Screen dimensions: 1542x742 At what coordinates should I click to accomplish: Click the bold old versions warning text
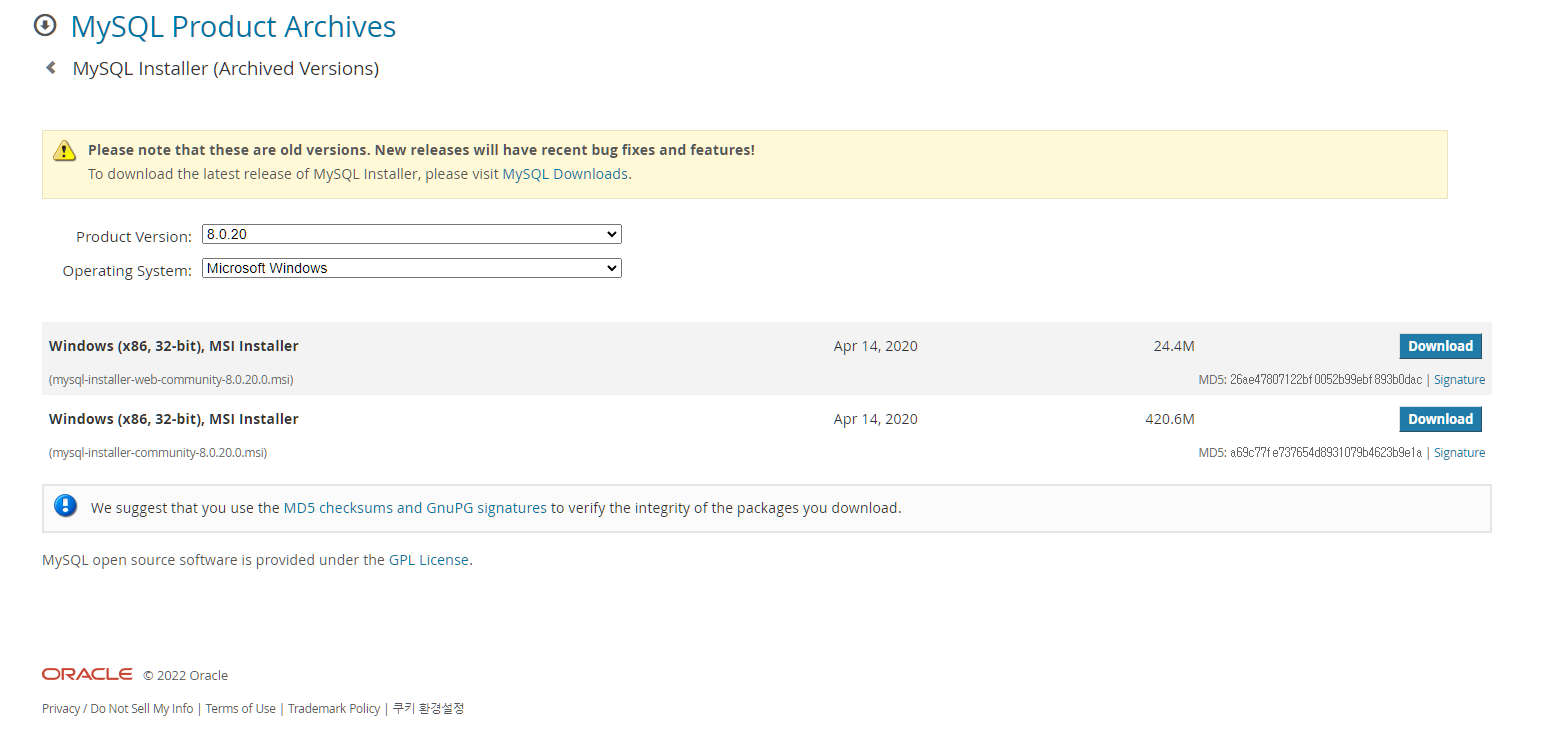(421, 150)
